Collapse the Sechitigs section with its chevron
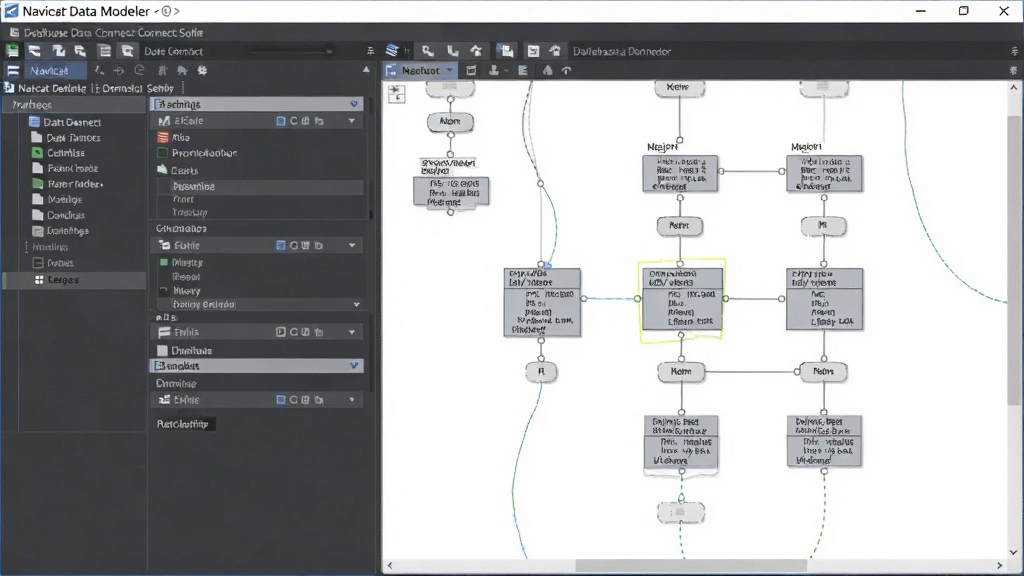This screenshot has height=576, width=1024. 354,104
